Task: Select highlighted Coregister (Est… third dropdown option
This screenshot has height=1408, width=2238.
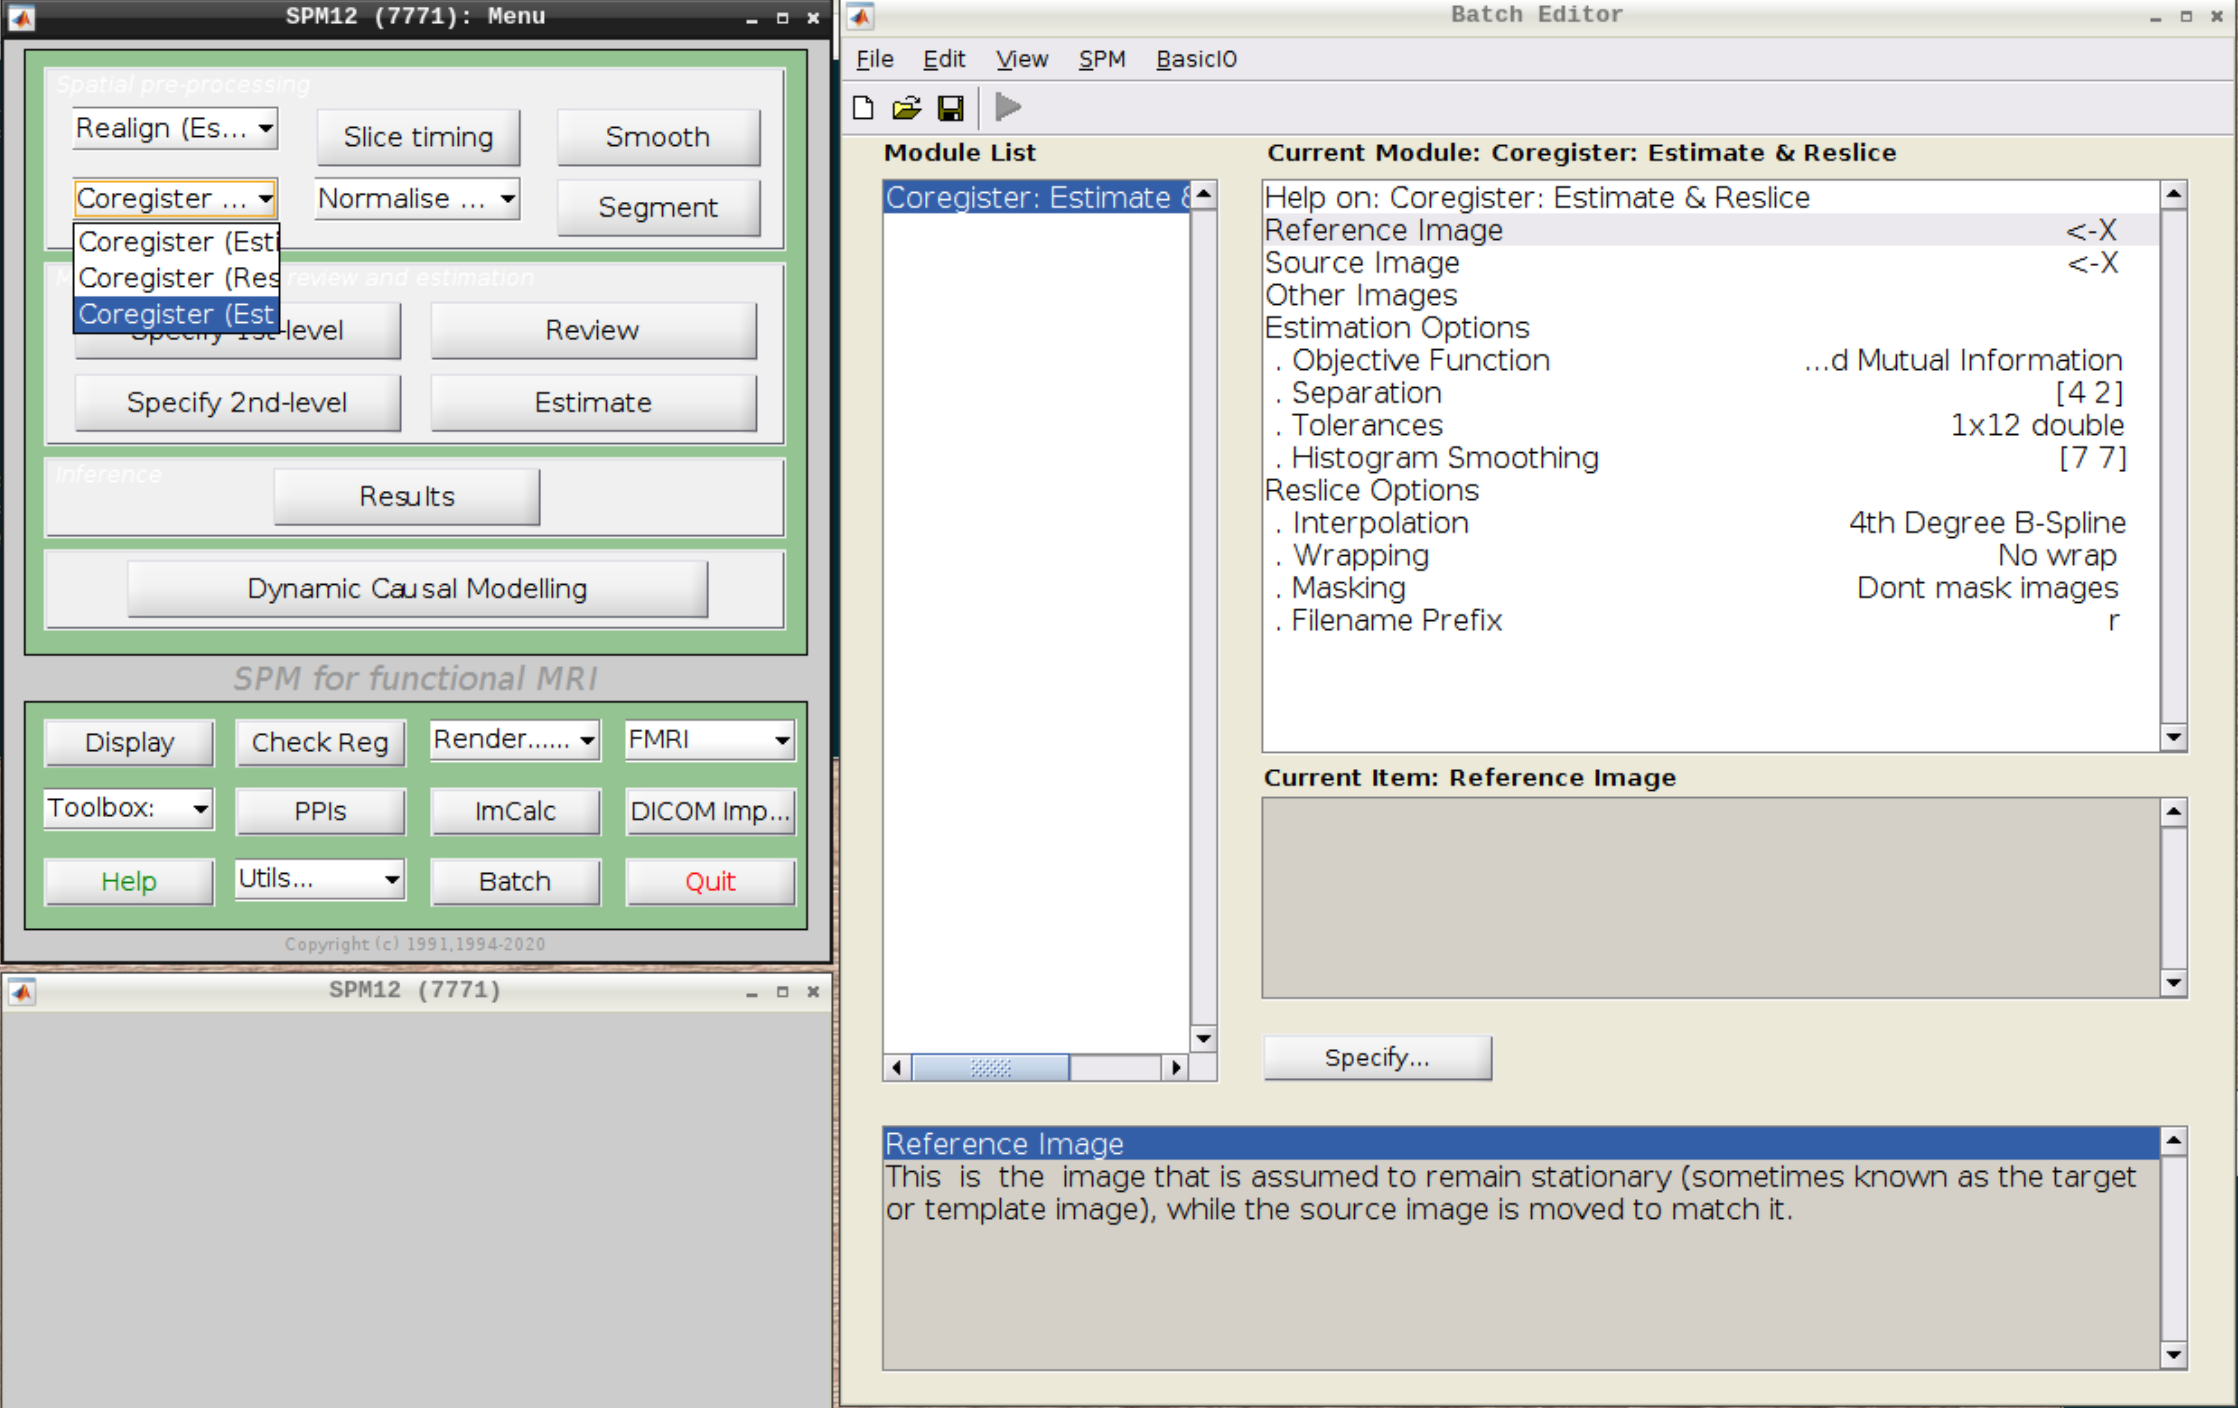Action: pos(176,314)
